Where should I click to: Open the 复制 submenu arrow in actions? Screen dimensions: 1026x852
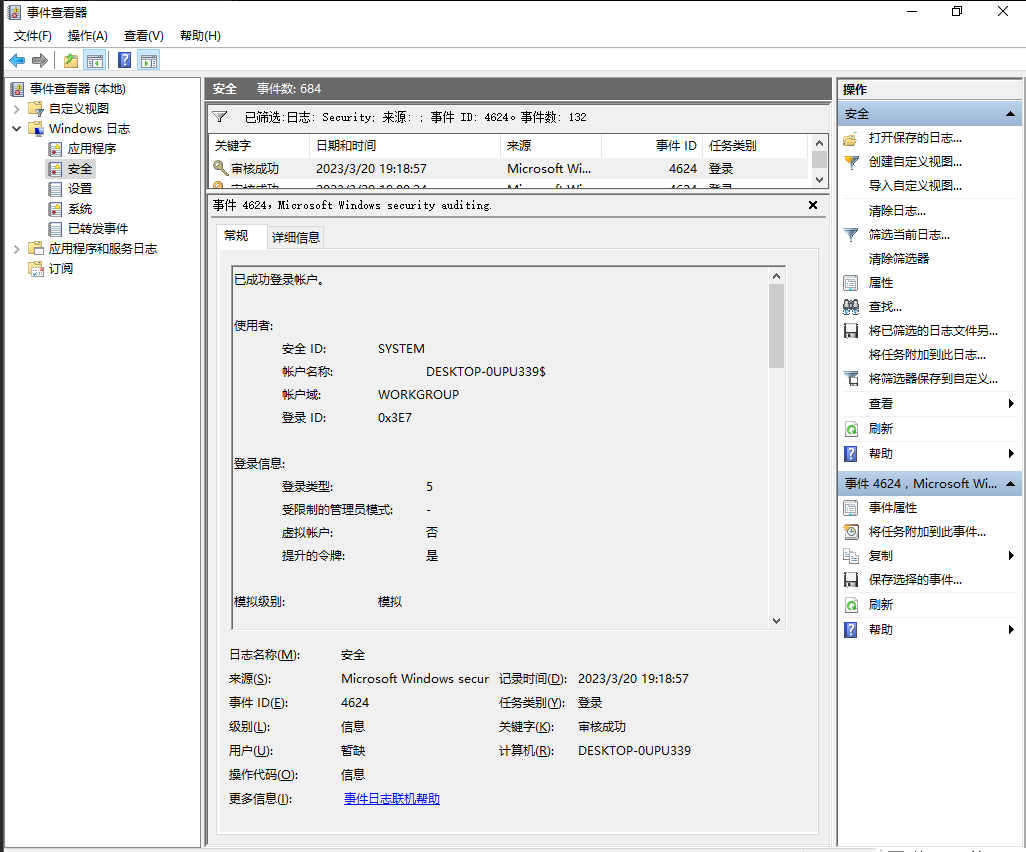click(x=1011, y=556)
